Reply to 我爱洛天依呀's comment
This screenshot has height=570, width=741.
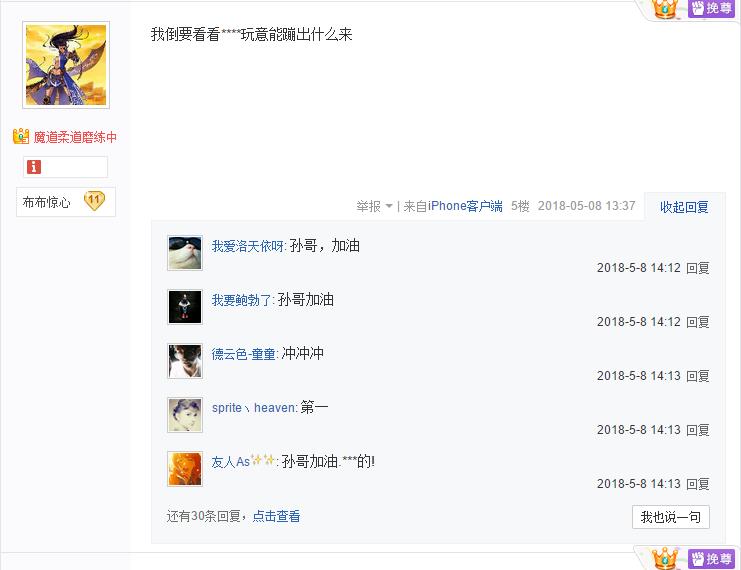pyautogui.click(x=698, y=268)
